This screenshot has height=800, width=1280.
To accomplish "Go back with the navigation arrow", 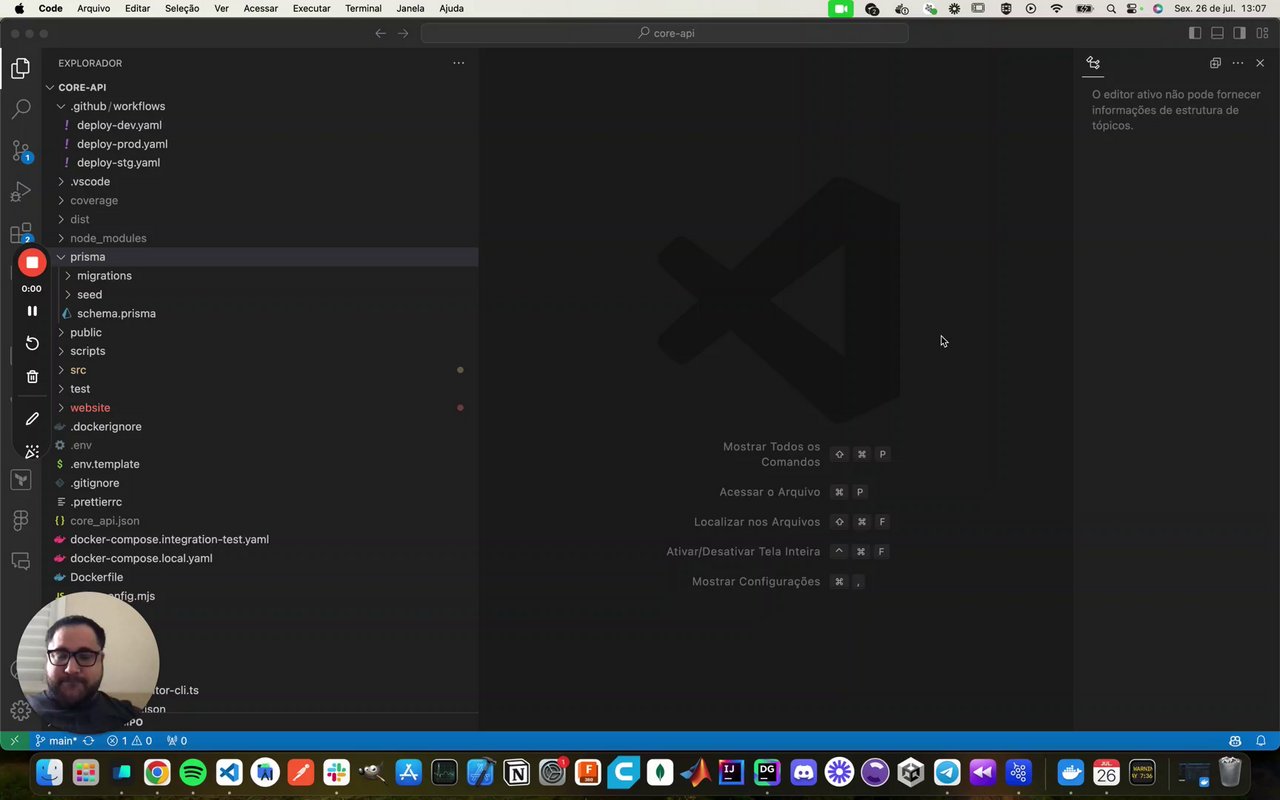I will pyautogui.click(x=380, y=33).
